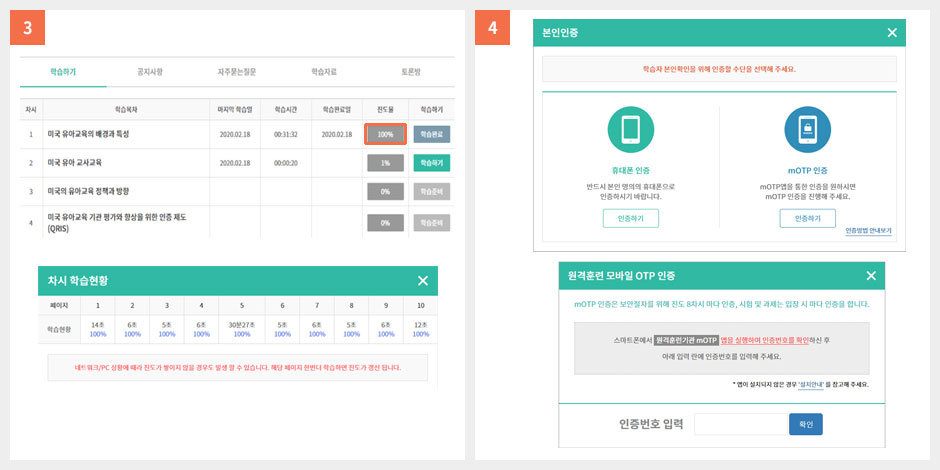Go to the 토론방 tab
The image size is (940, 470).
click(410, 72)
